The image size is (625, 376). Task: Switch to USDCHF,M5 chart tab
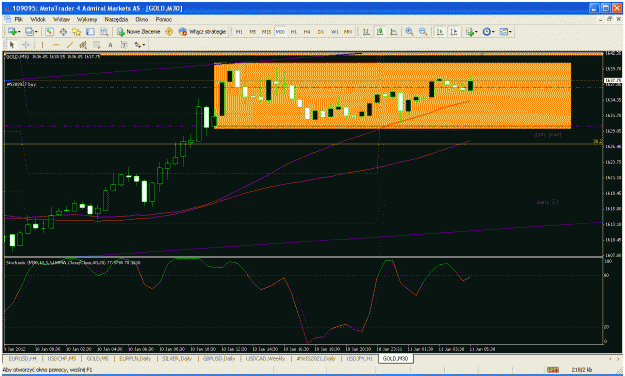pyautogui.click(x=62, y=358)
